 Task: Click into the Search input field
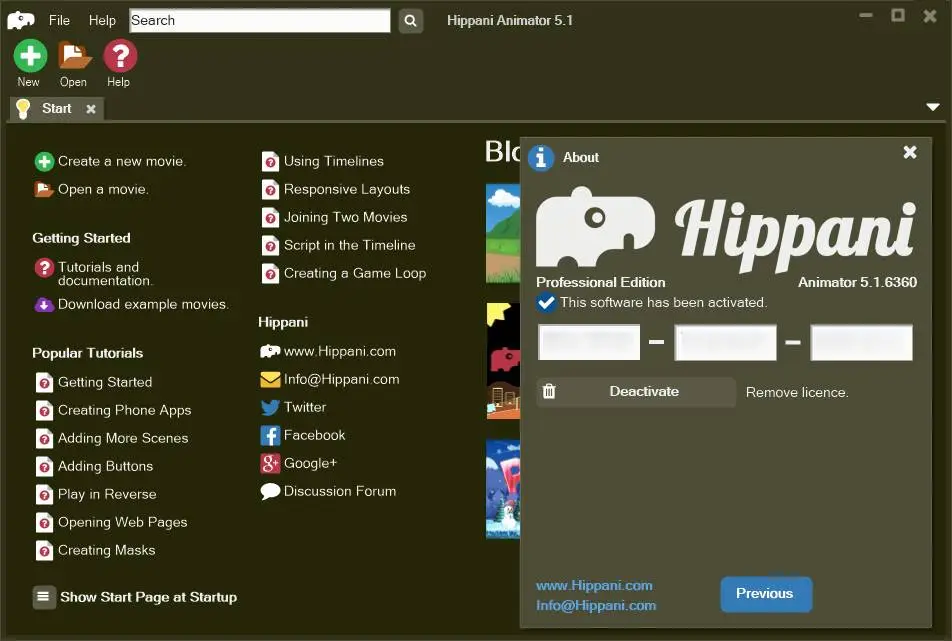coord(260,21)
